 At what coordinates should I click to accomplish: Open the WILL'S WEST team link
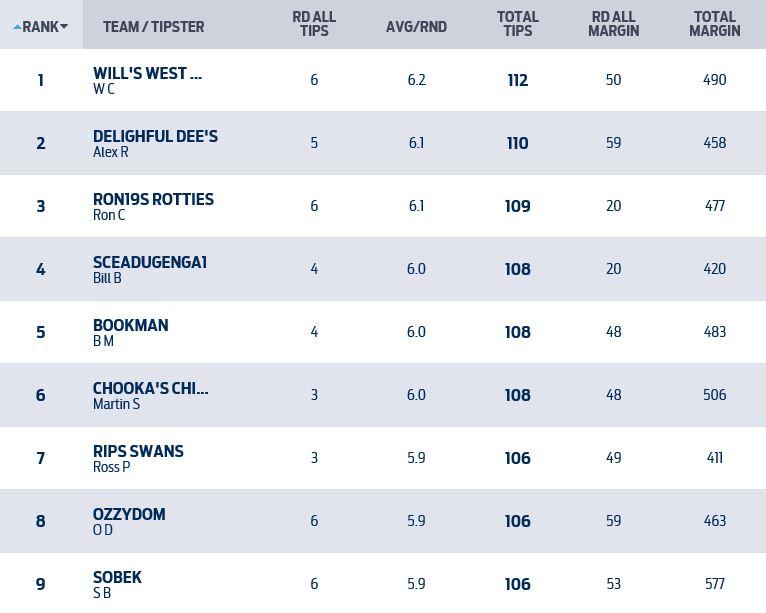tap(147, 73)
